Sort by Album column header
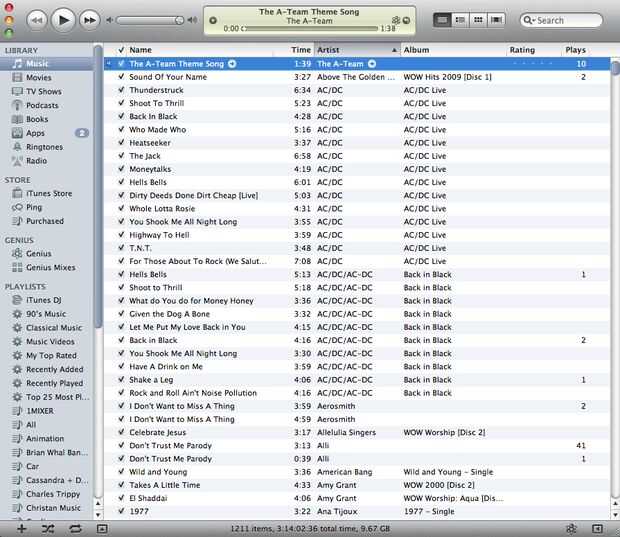The image size is (620, 537). pyautogui.click(x=454, y=50)
